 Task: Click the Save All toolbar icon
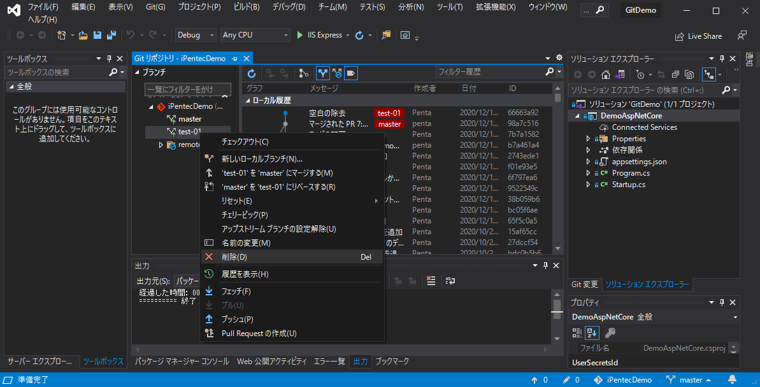111,35
